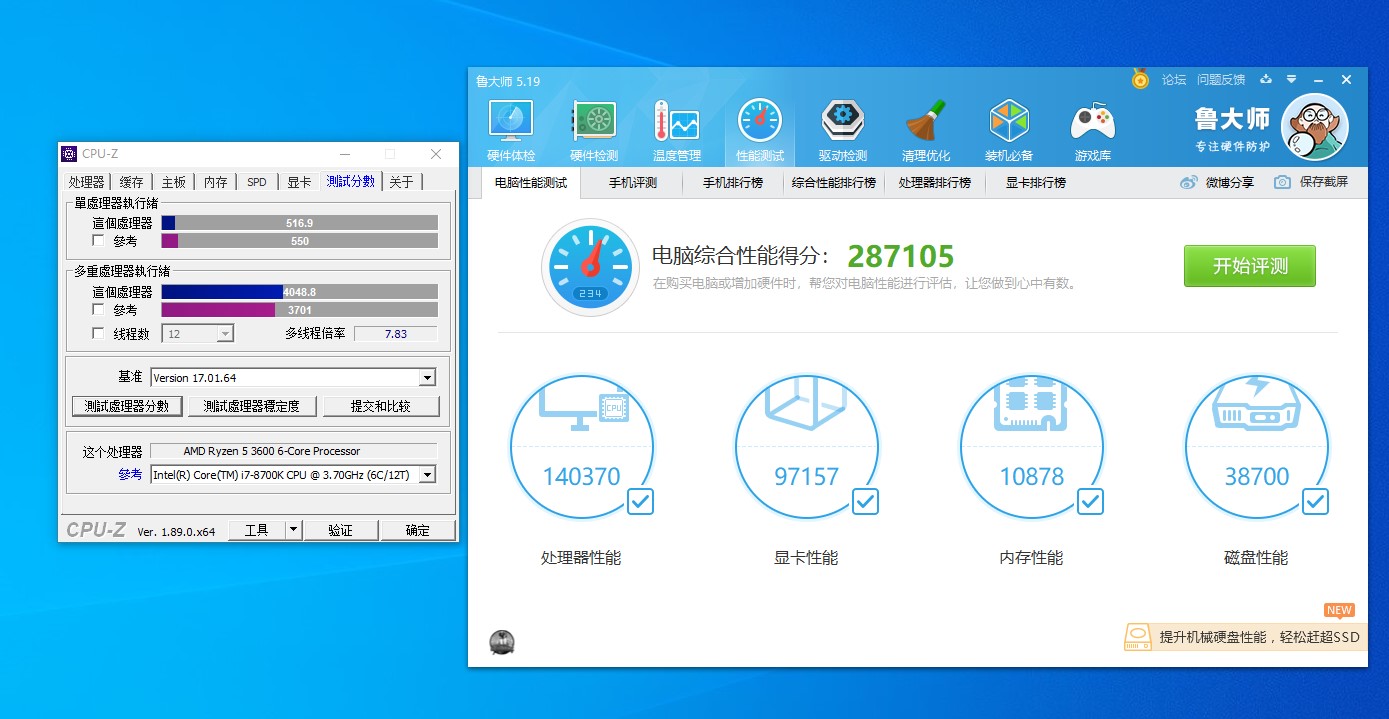The height and width of the screenshot is (719, 1389).
Task: Click the gold medal icon in the title bar
Action: (x=1140, y=79)
